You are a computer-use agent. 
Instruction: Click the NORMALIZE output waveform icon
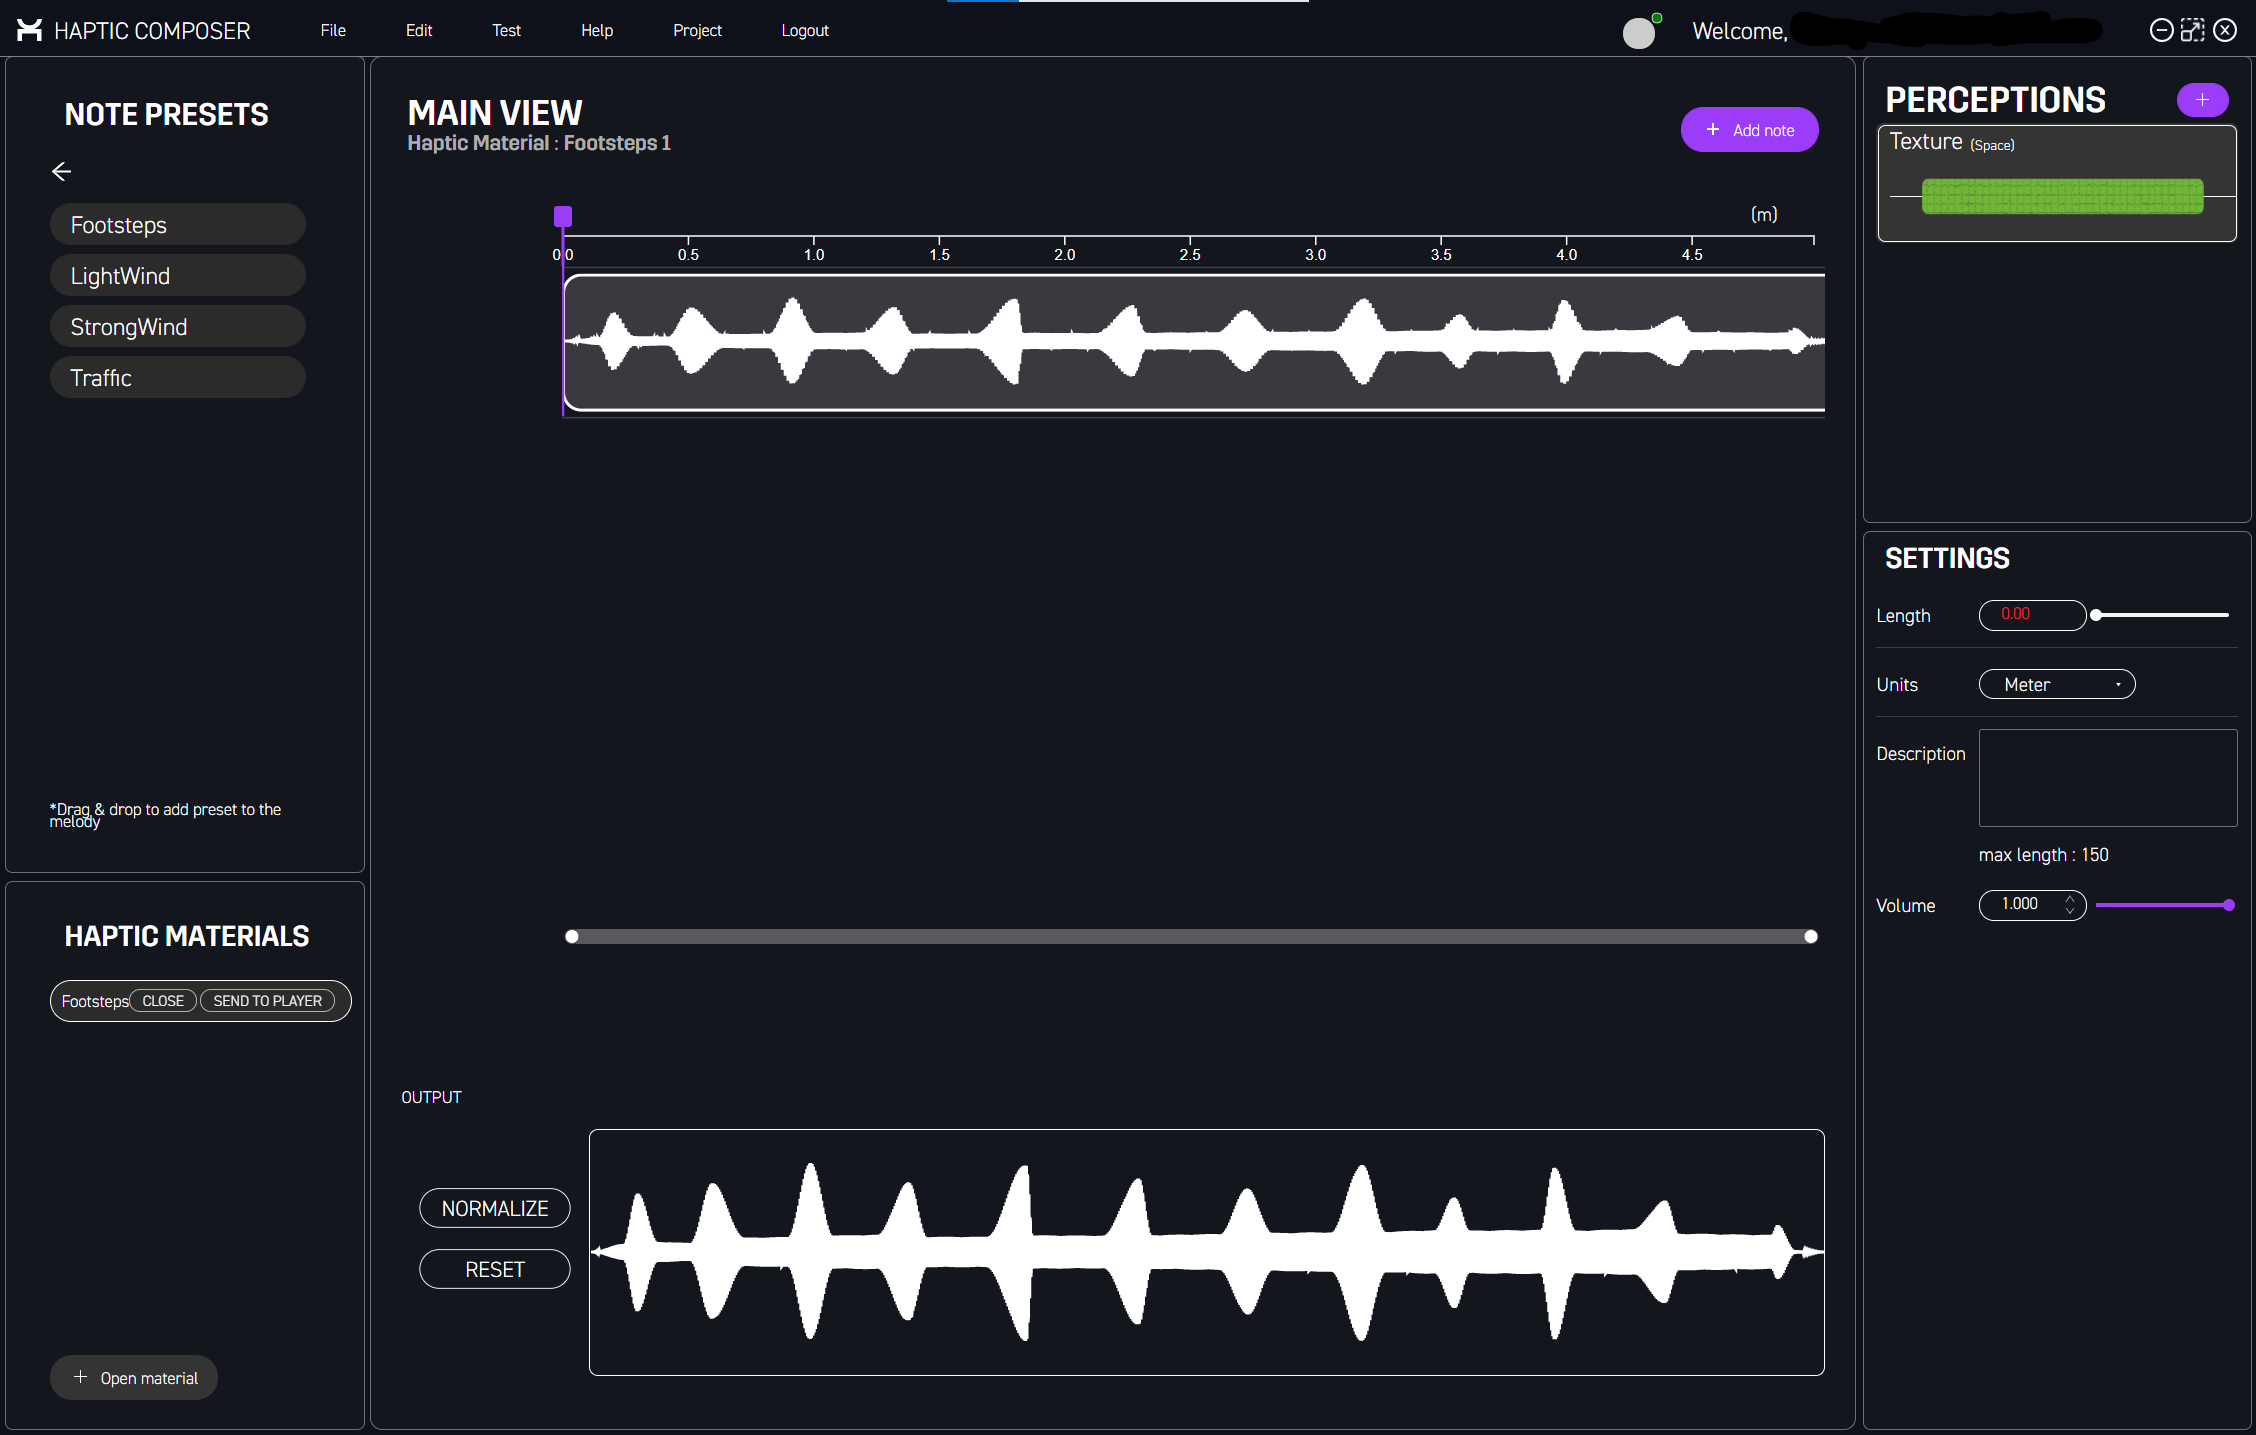coord(495,1208)
